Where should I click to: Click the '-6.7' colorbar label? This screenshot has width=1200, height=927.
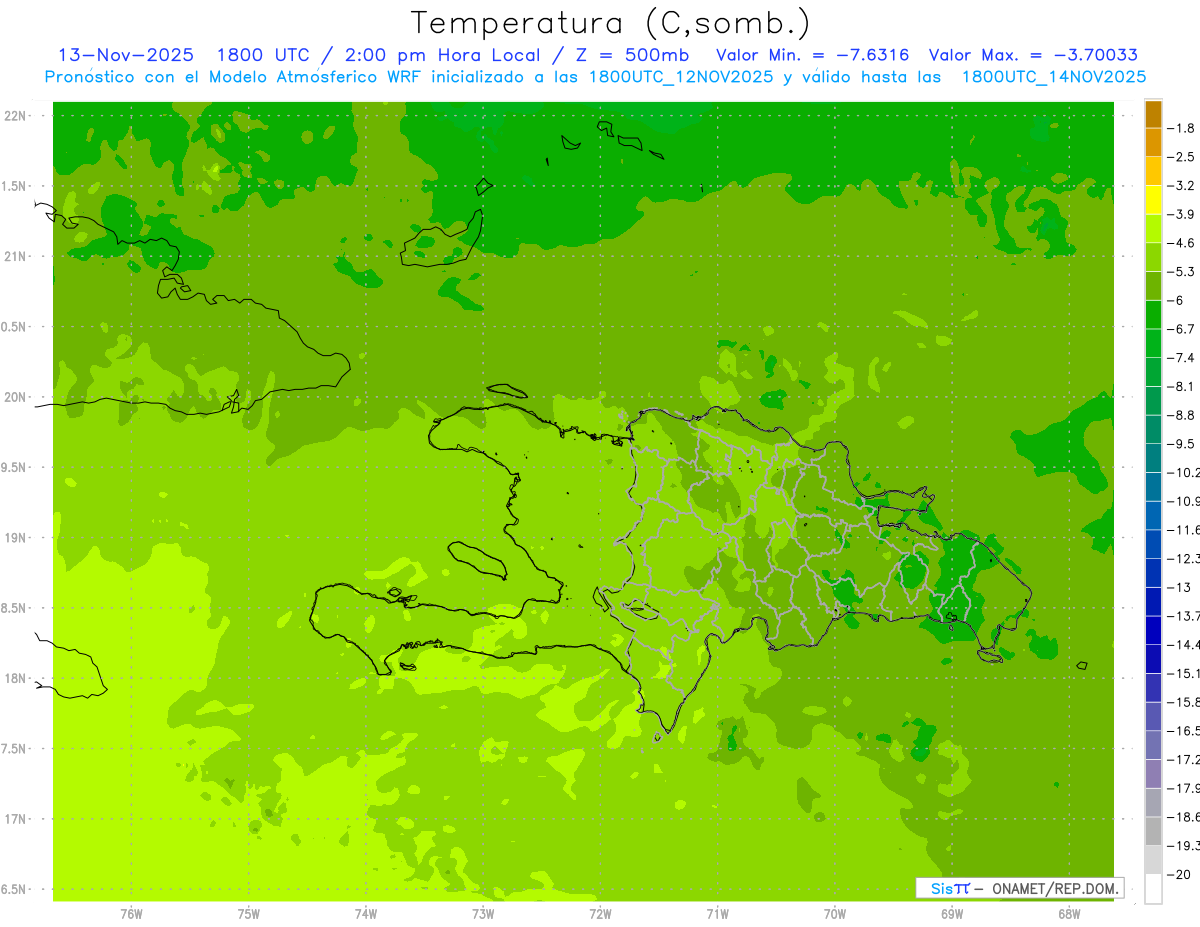(x=1183, y=329)
